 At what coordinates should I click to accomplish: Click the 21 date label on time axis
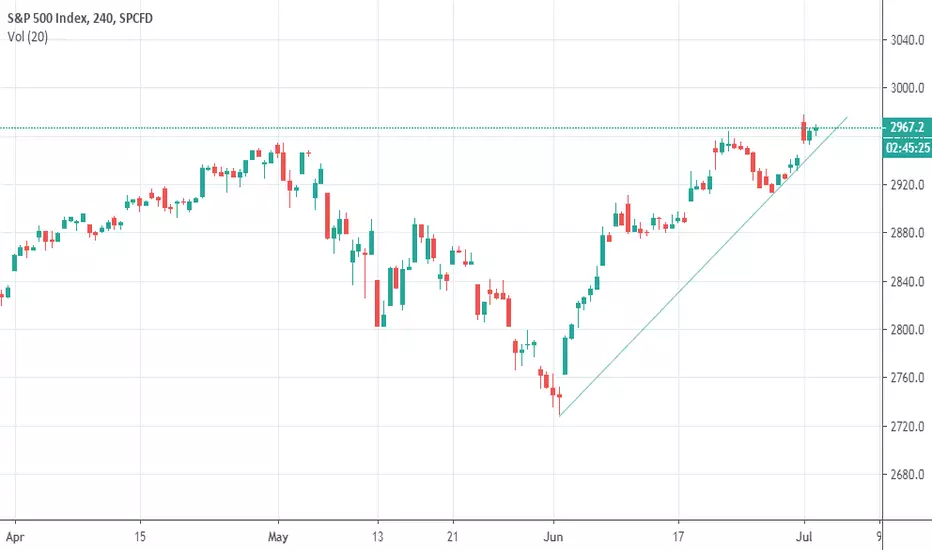452,537
